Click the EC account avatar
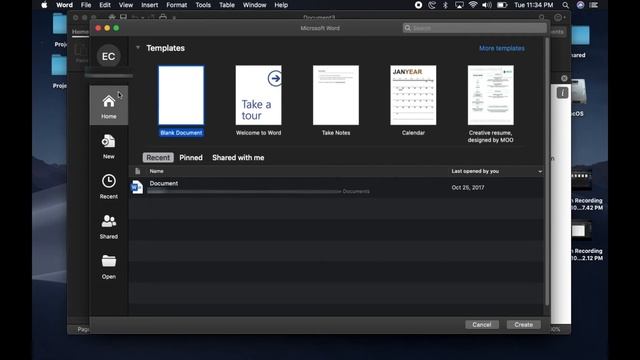Viewport: 640px width, 360px height. 108,56
